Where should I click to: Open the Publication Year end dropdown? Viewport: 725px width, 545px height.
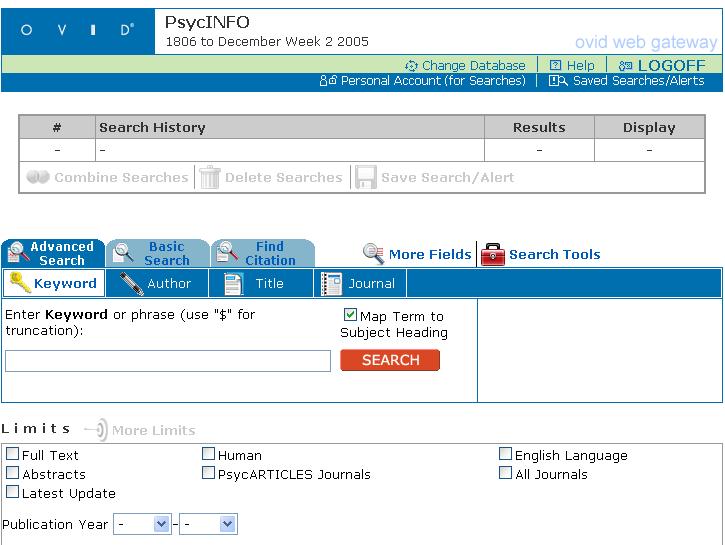(x=208, y=524)
